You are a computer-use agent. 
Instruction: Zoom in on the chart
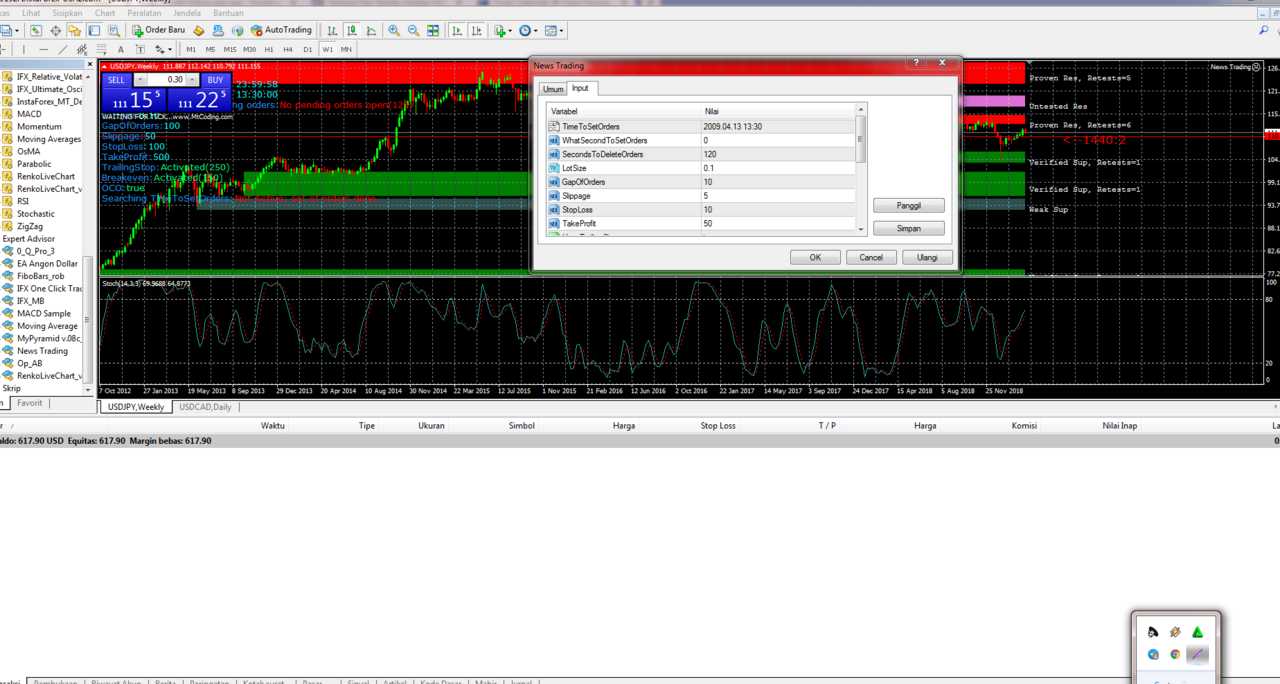pos(394,31)
